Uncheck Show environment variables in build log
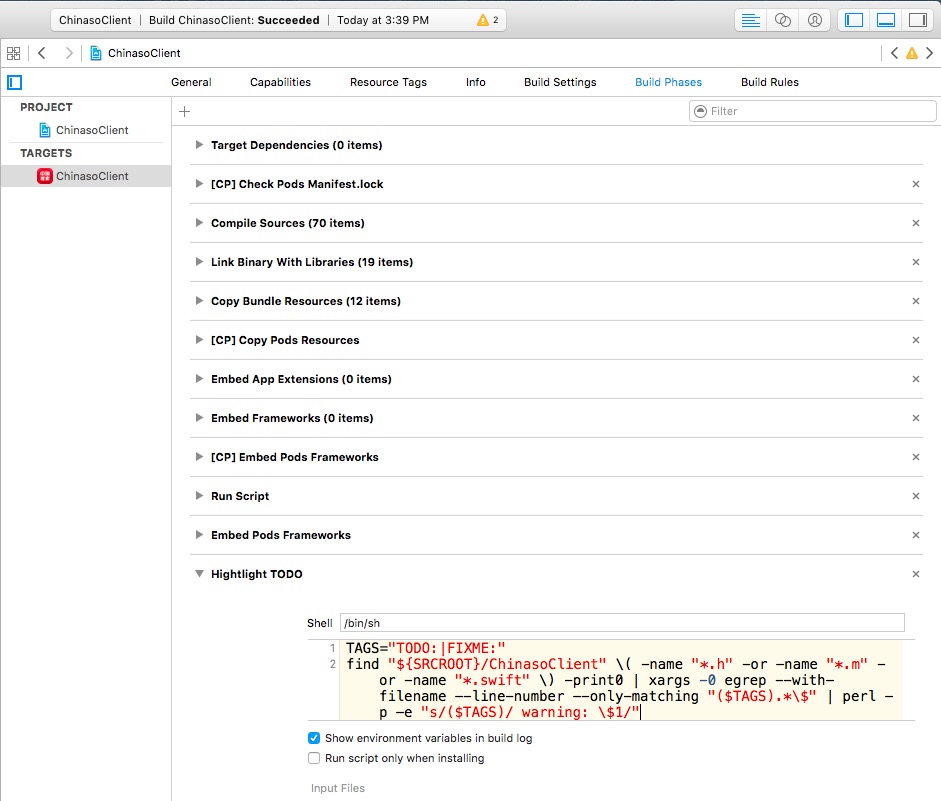The height and width of the screenshot is (801, 941). pyautogui.click(x=314, y=738)
